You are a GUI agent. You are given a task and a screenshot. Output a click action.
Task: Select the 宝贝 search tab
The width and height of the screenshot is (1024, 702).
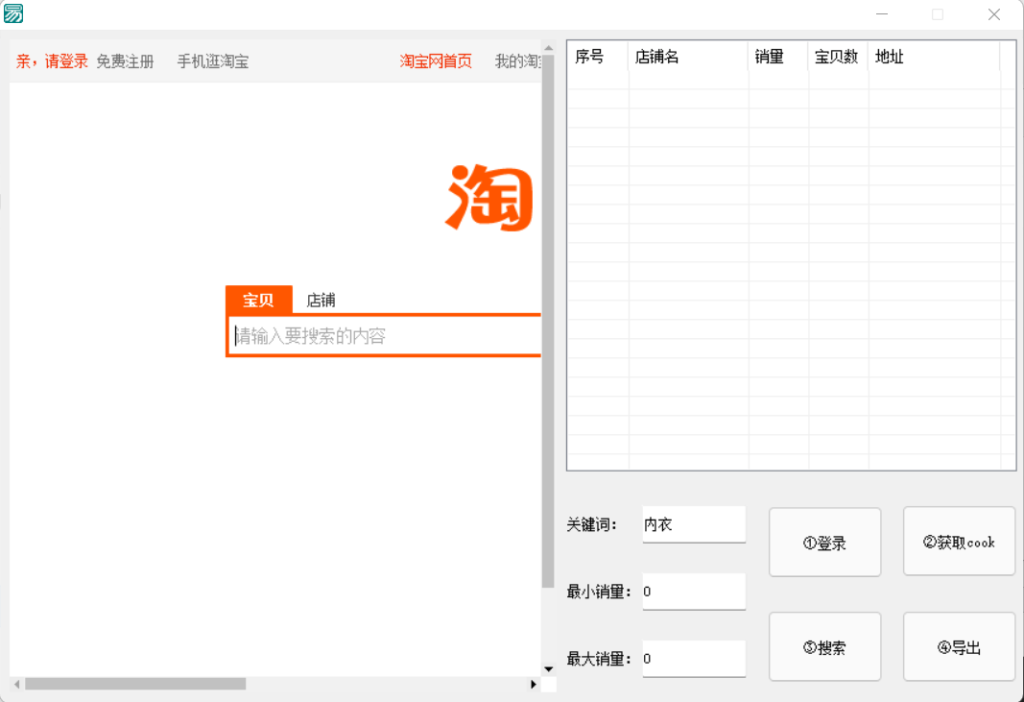[x=258, y=300]
